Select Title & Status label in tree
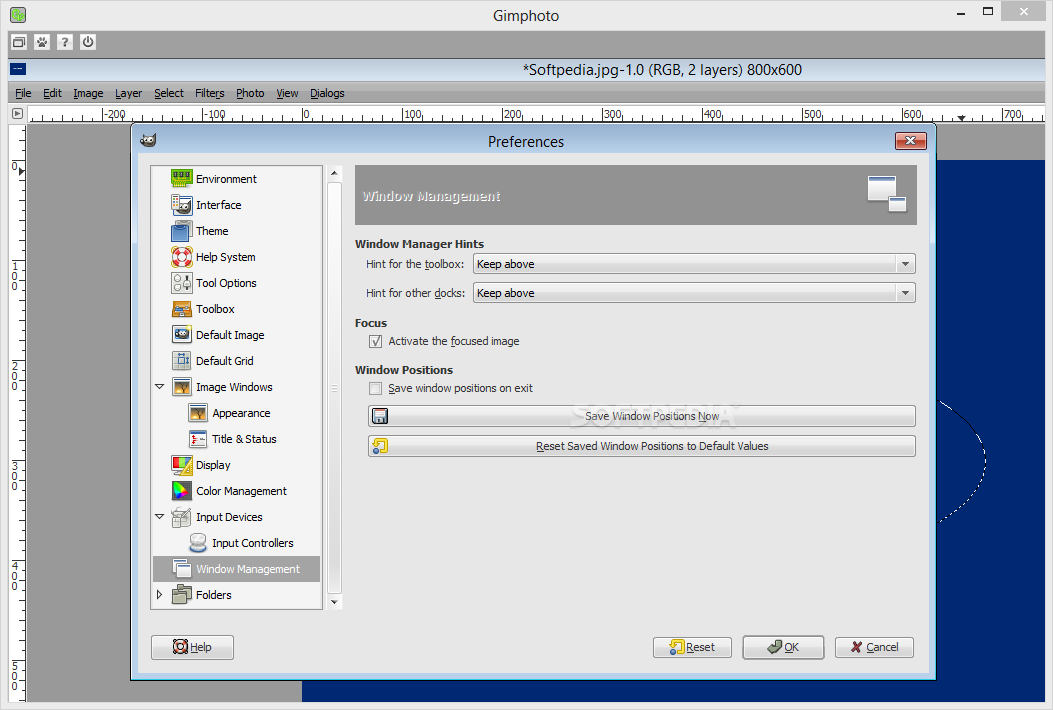This screenshot has width=1053, height=710. [x=244, y=439]
